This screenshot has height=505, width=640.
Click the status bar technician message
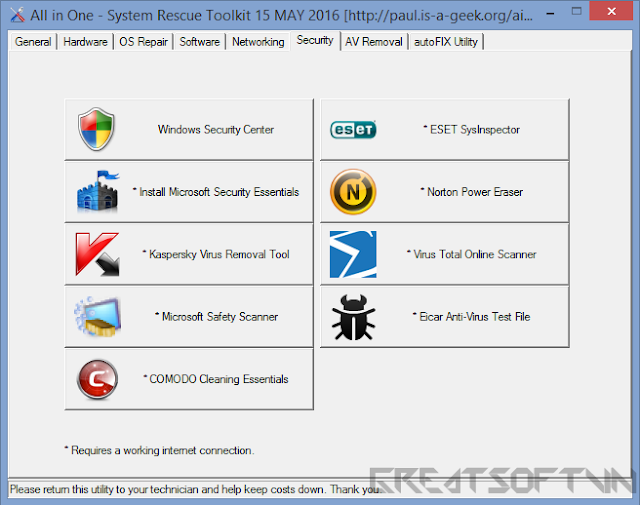[195, 489]
